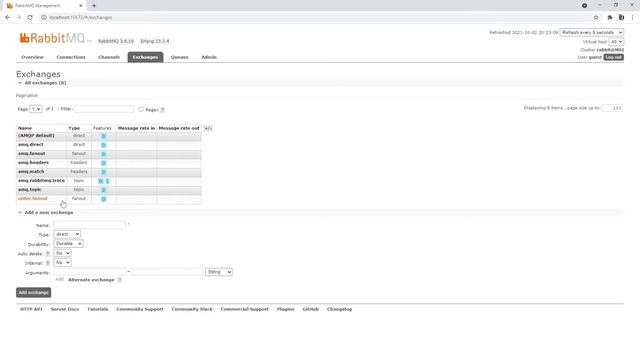Click the +/- column chooser button
Screen dimensions: 640x360
pos(208,128)
